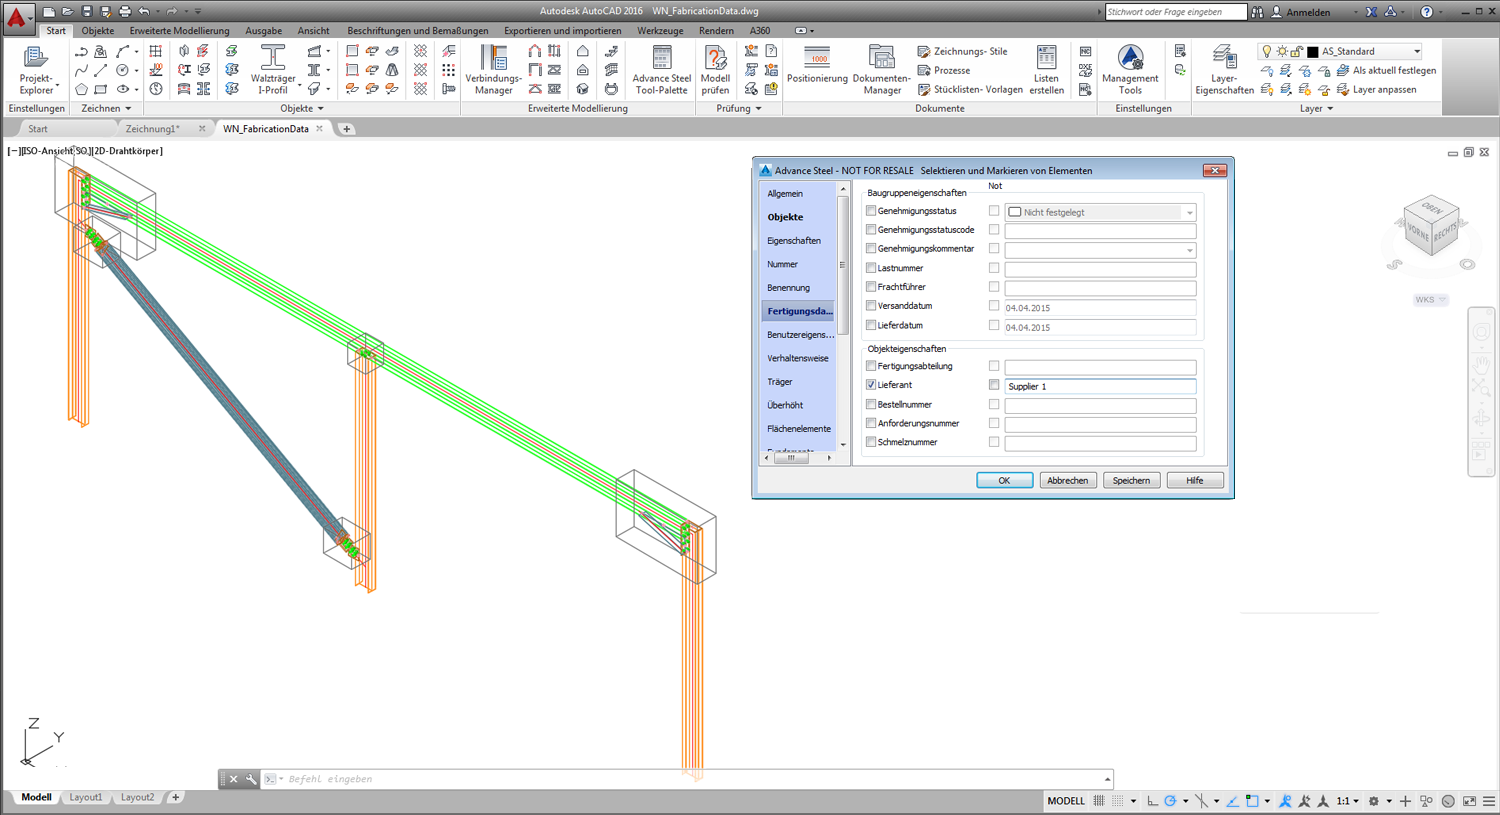The height and width of the screenshot is (815, 1500).
Task: Check the Lieferdatum option
Action: (871, 325)
